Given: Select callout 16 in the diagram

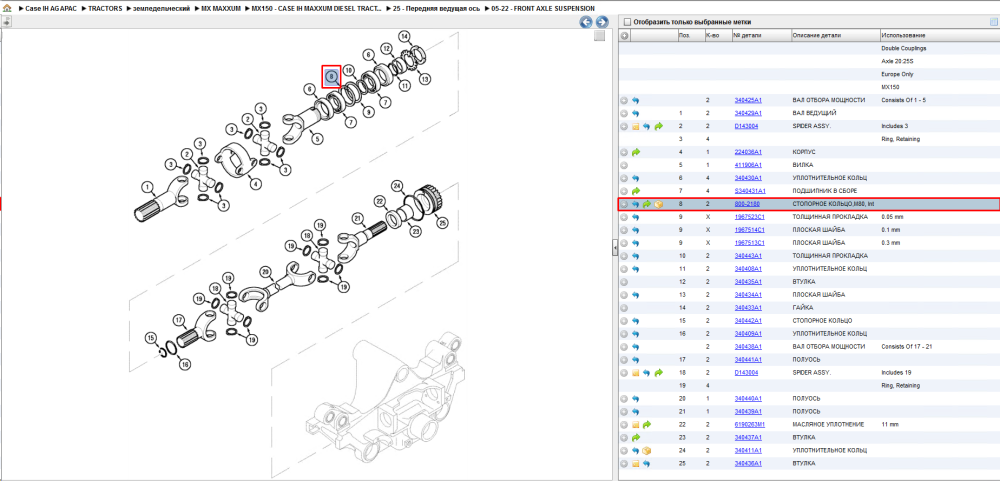Looking at the screenshot, I should tap(184, 365).
